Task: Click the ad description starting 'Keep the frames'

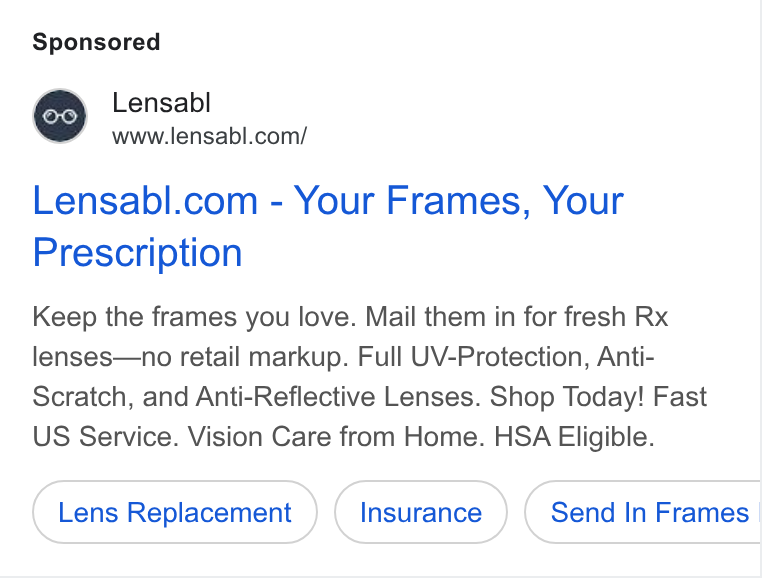Action: pos(369,376)
